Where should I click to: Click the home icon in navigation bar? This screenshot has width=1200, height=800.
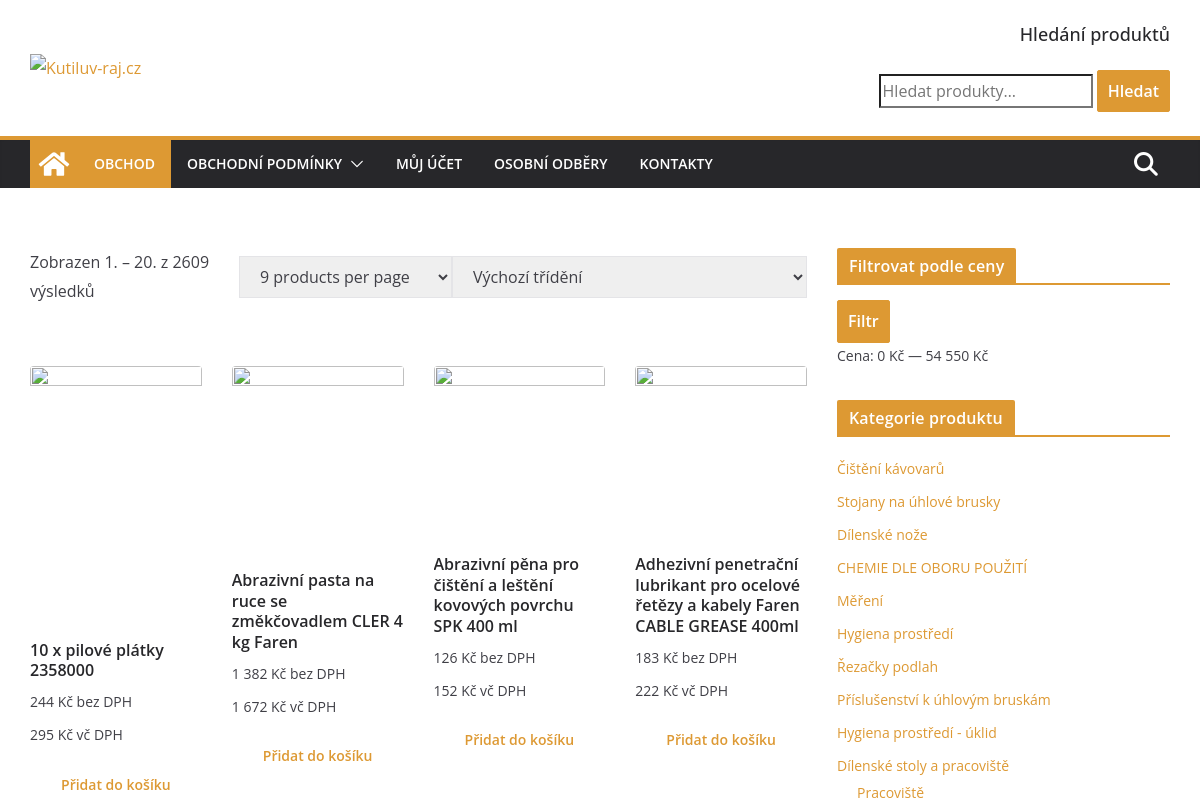coord(54,164)
